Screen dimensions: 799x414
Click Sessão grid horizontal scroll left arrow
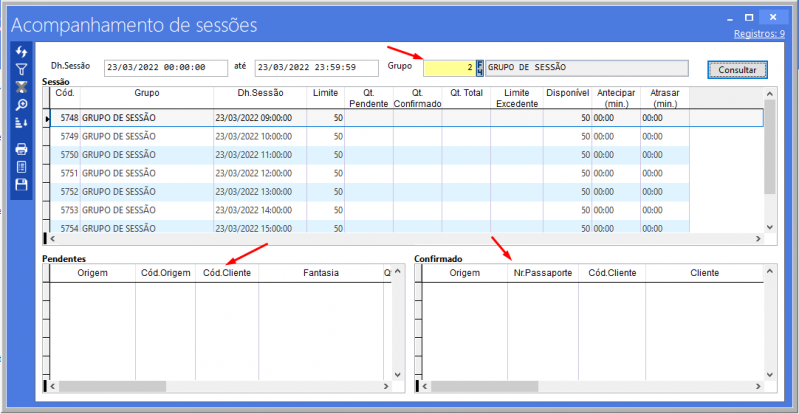coord(52,239)
